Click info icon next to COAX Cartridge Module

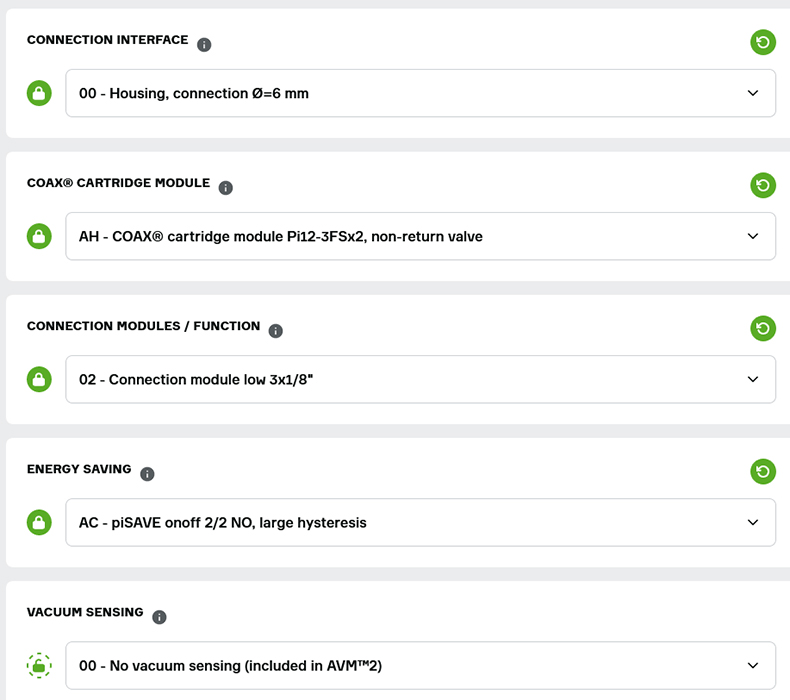pyautogui.click(x=226, y=188)
